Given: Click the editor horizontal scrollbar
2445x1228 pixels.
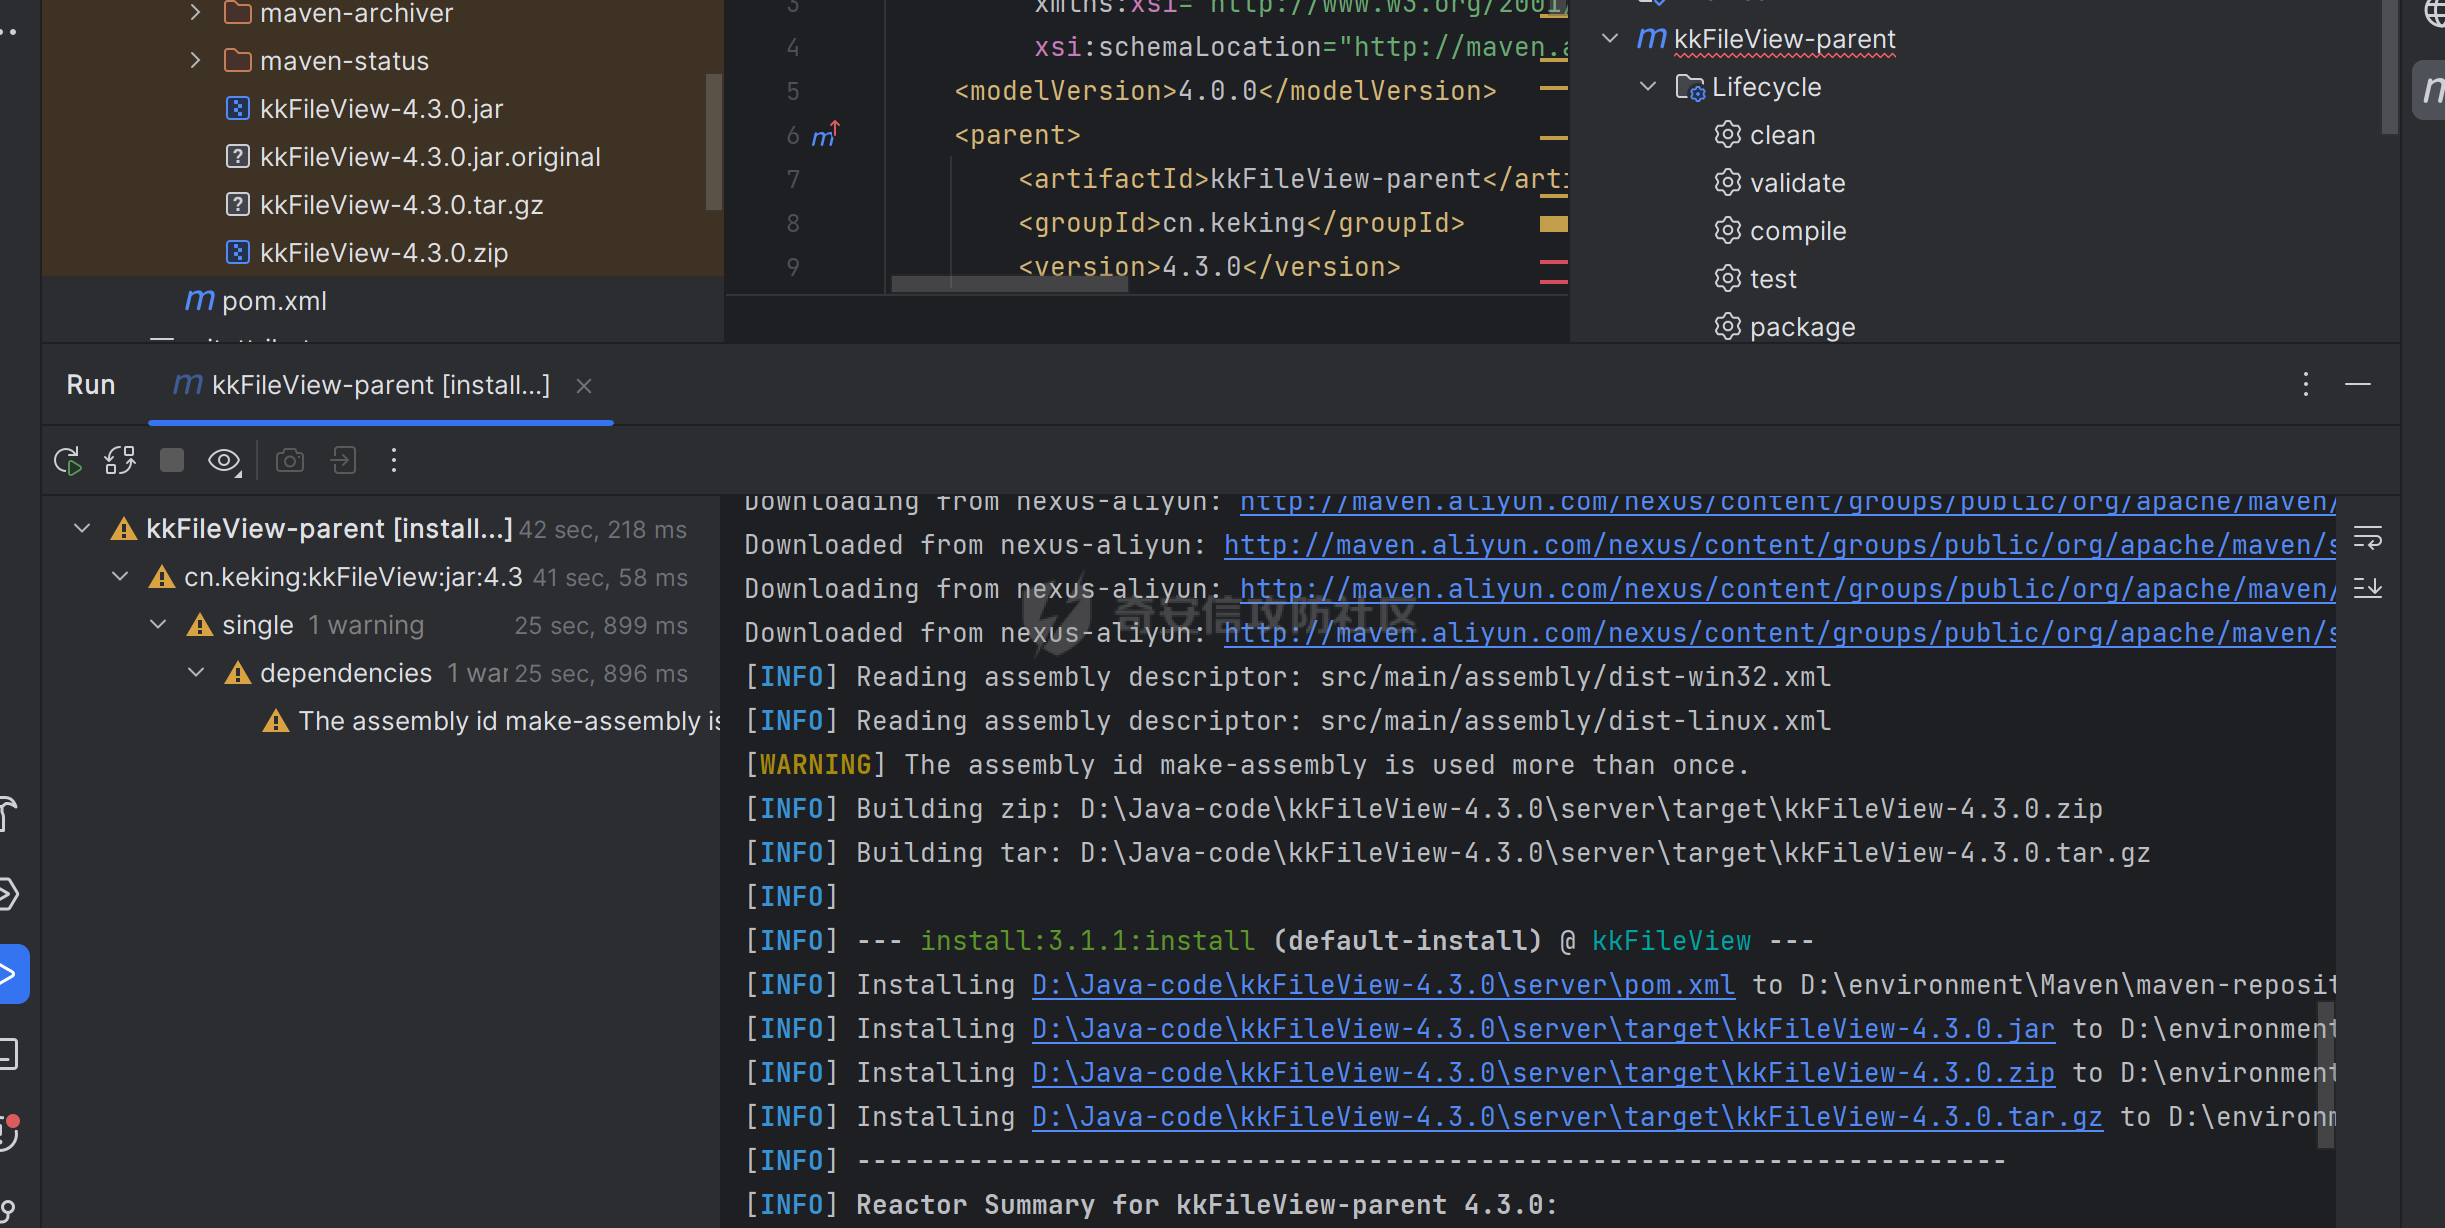Looking at the screenshot, I should coord(1010,284).
